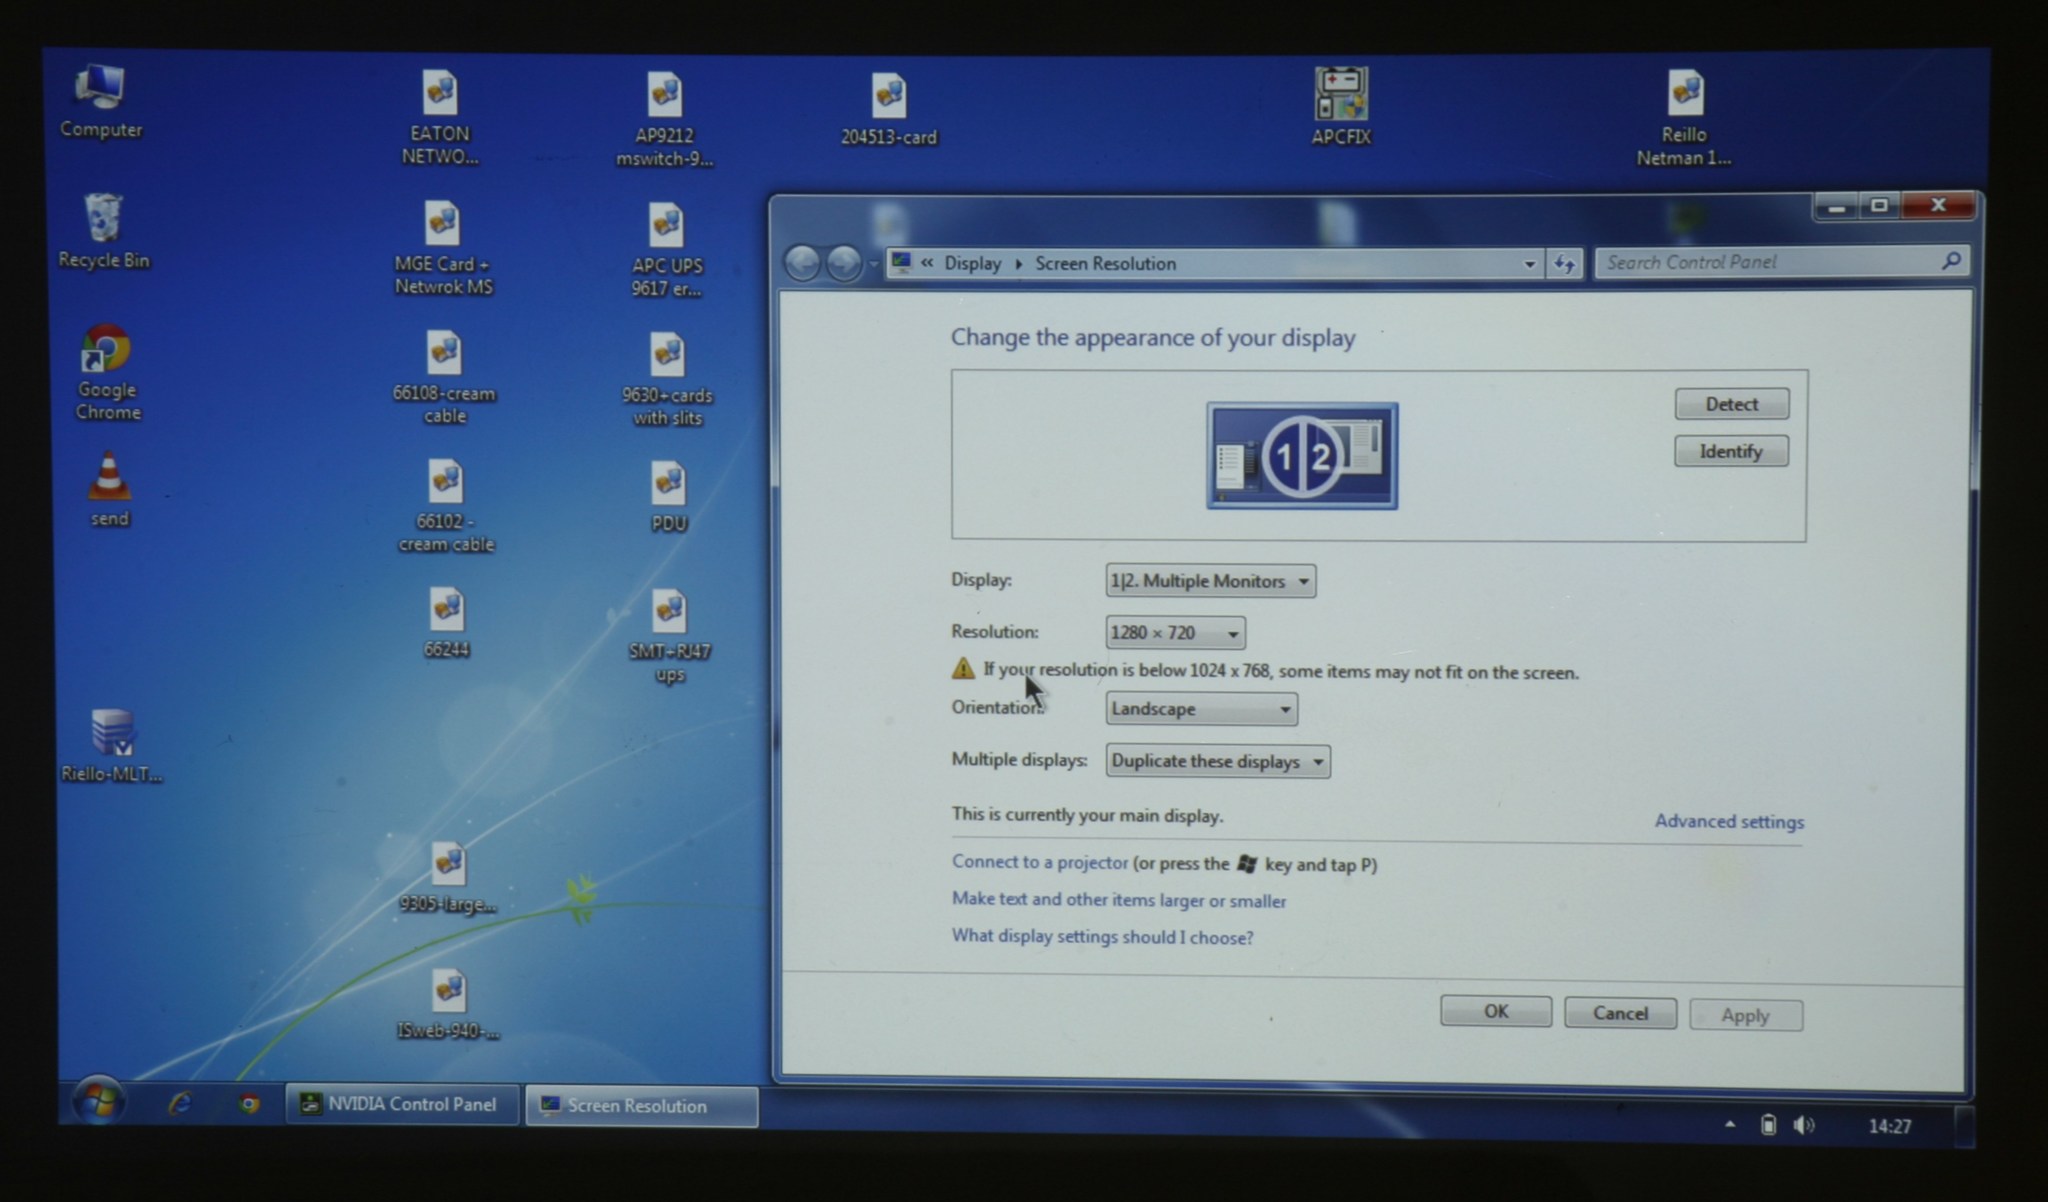The height and width of the screenshot is (1202, 2048).
Task: Select the Riello-MLT desktop icon
Action: click(111, 746)
